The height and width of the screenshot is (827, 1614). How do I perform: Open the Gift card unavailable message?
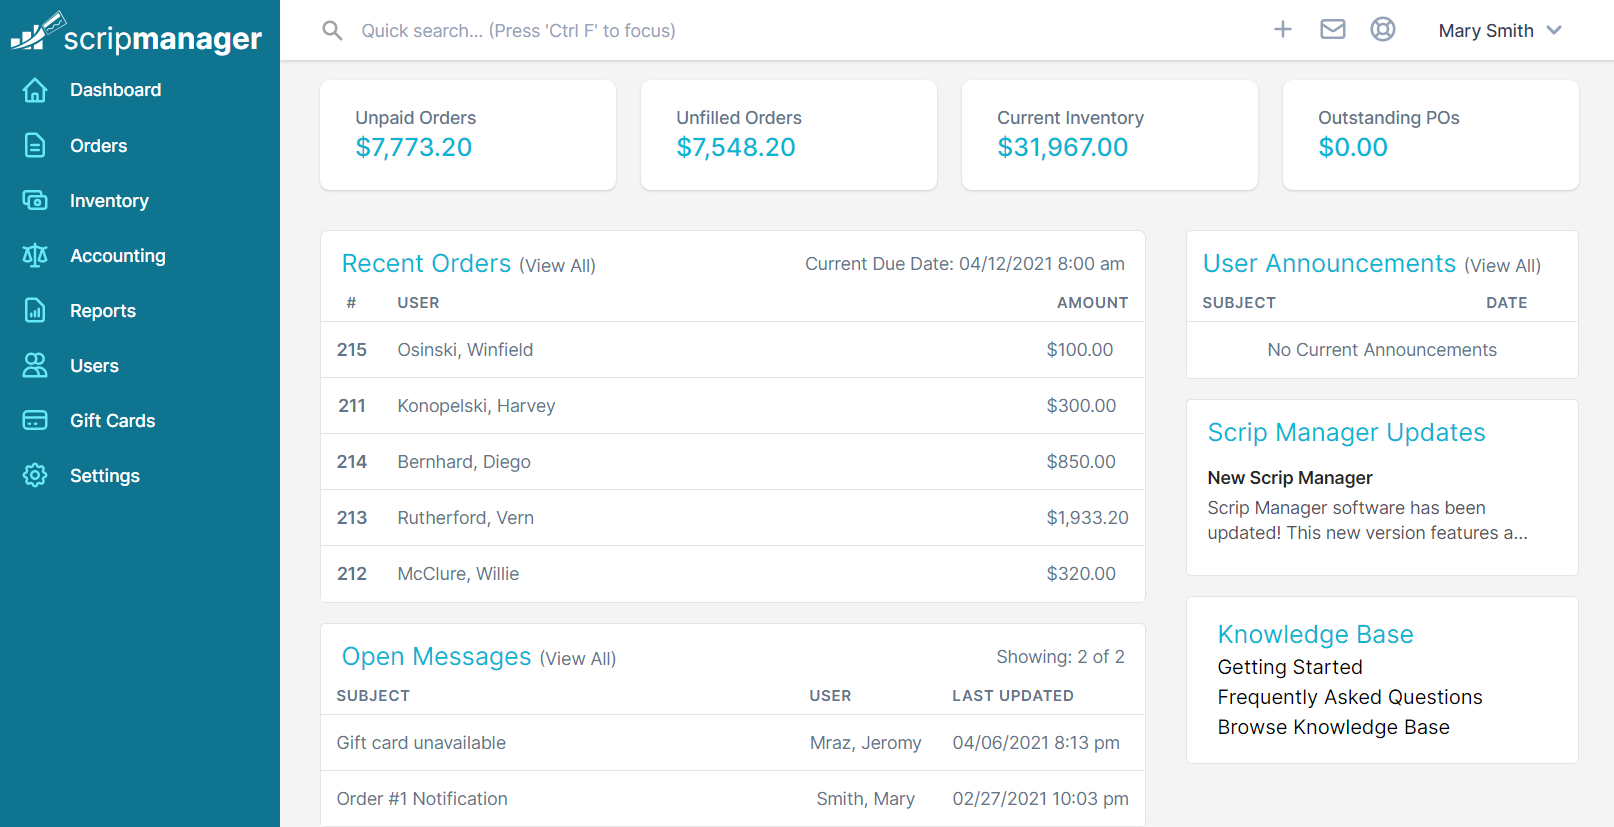click(x=421, y=743)
